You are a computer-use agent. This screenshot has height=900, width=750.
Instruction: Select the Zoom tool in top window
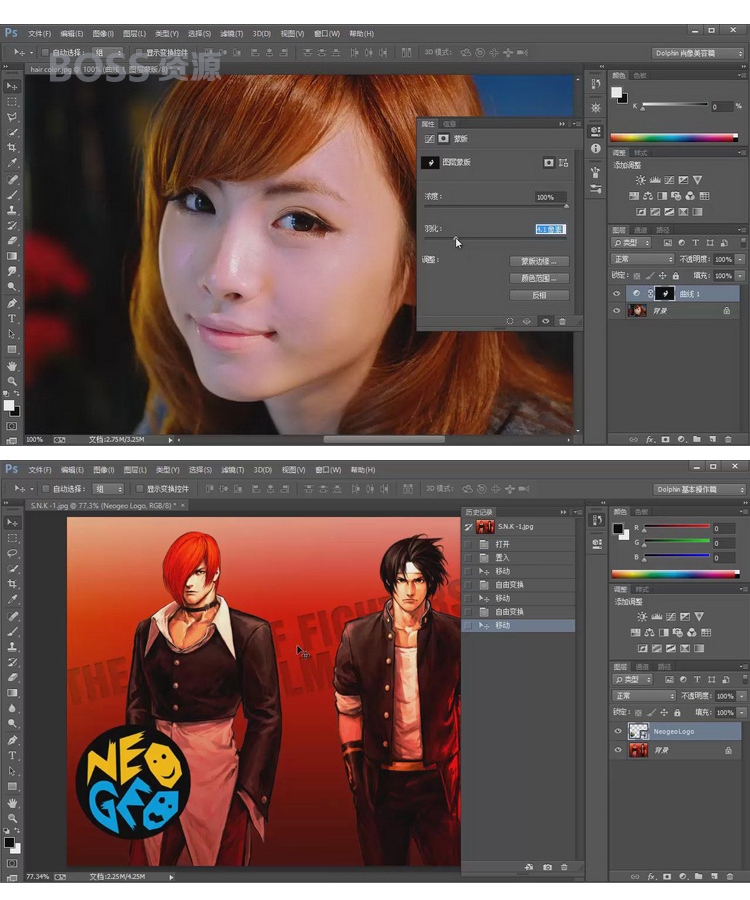tap(11, 381)
